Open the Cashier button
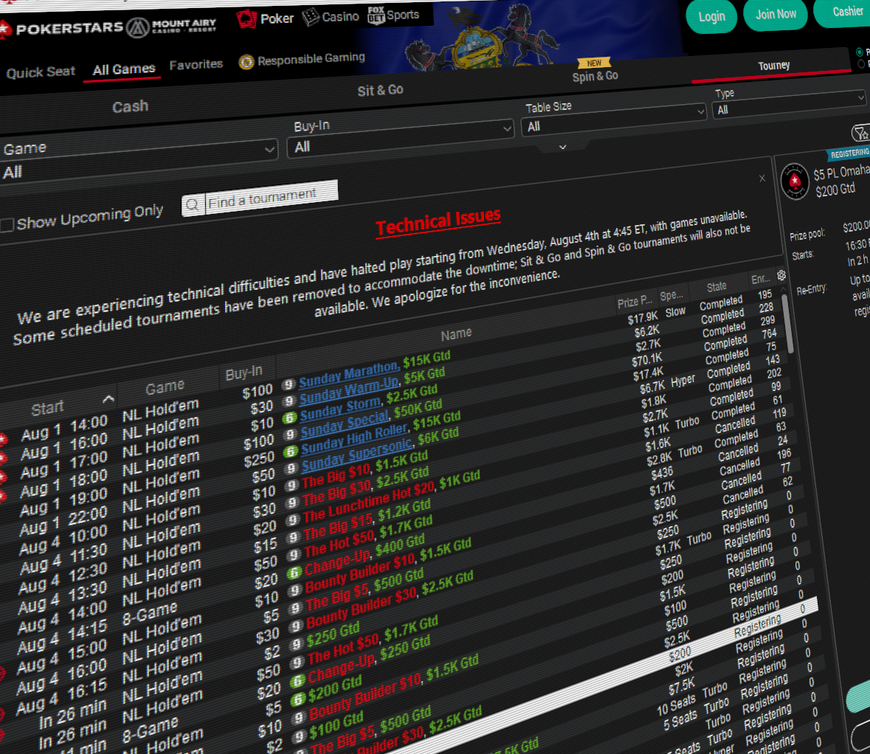The width and height of the screenshot is (870, 754). [x=844, y=11]
